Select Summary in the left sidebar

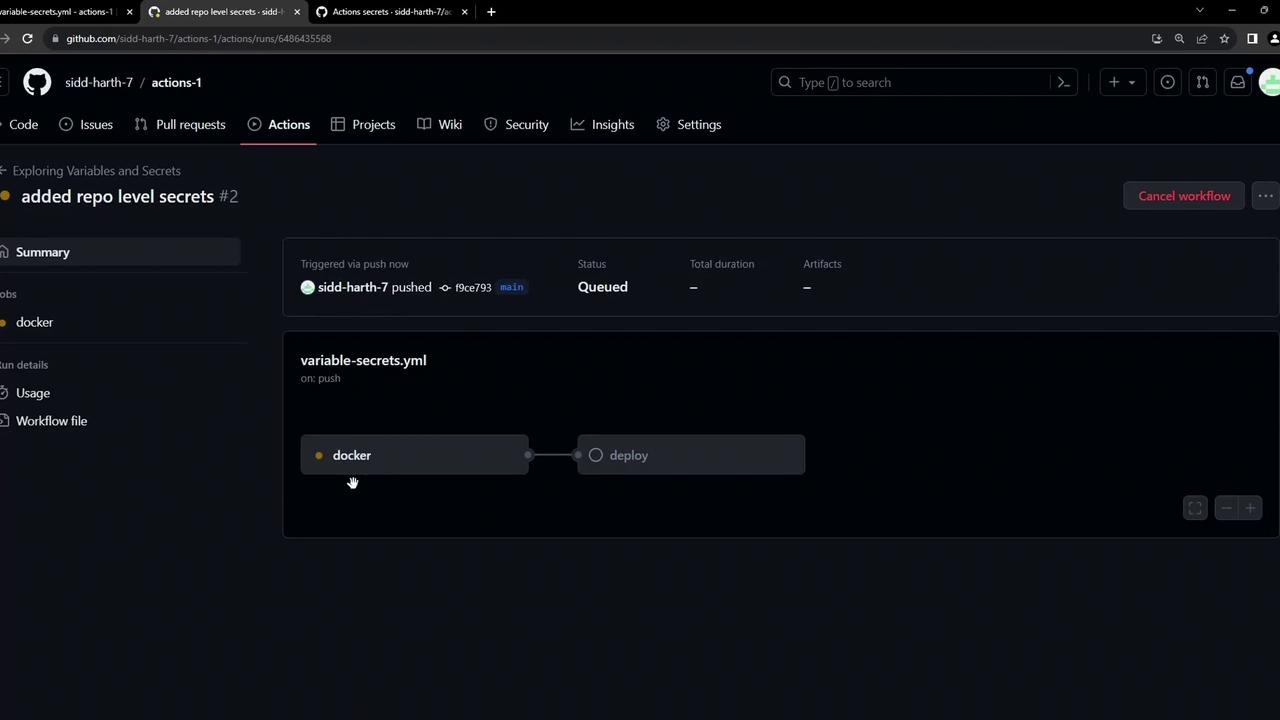120,252
